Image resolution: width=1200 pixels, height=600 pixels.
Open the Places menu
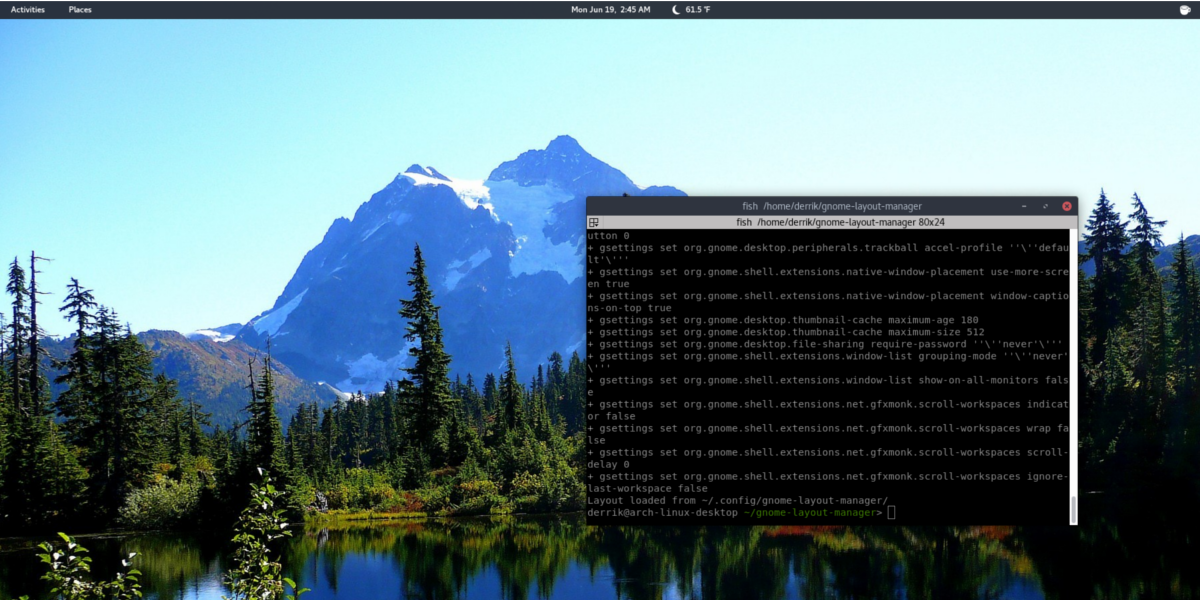pyautogui.click(x=80, y=9)
